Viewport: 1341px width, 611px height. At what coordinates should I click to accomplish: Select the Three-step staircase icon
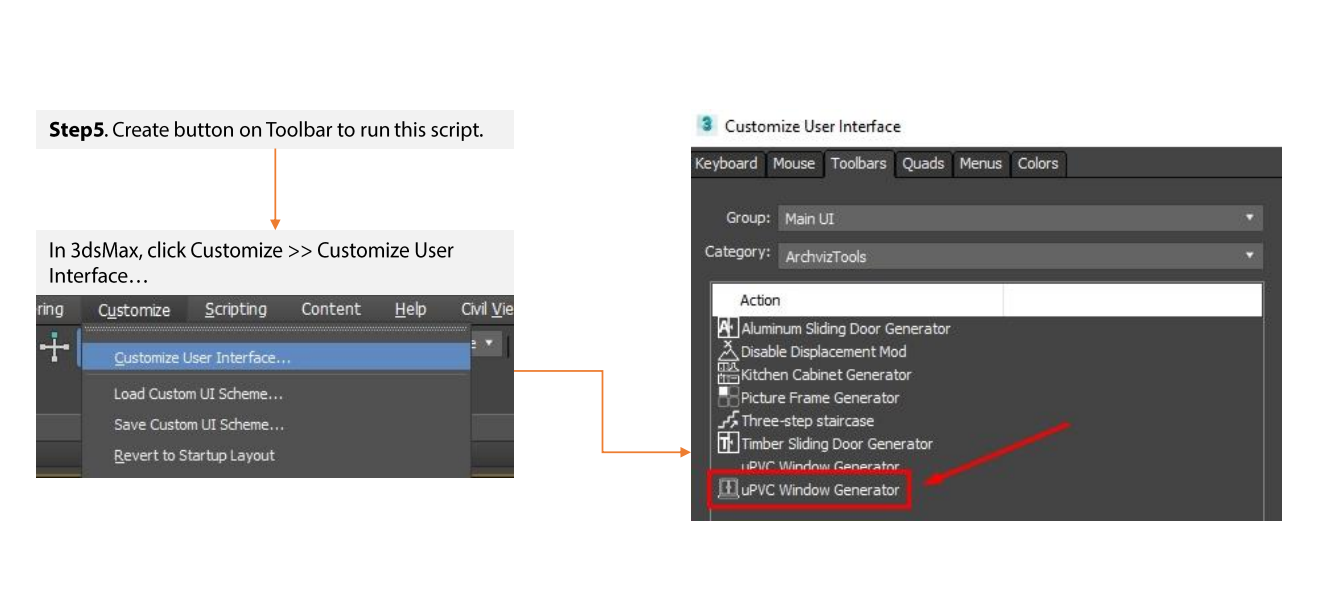click(x=727, y=421)
